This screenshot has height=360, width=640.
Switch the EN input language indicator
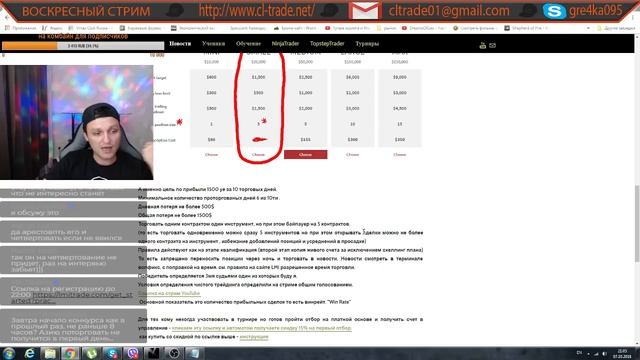coord(579,353)
